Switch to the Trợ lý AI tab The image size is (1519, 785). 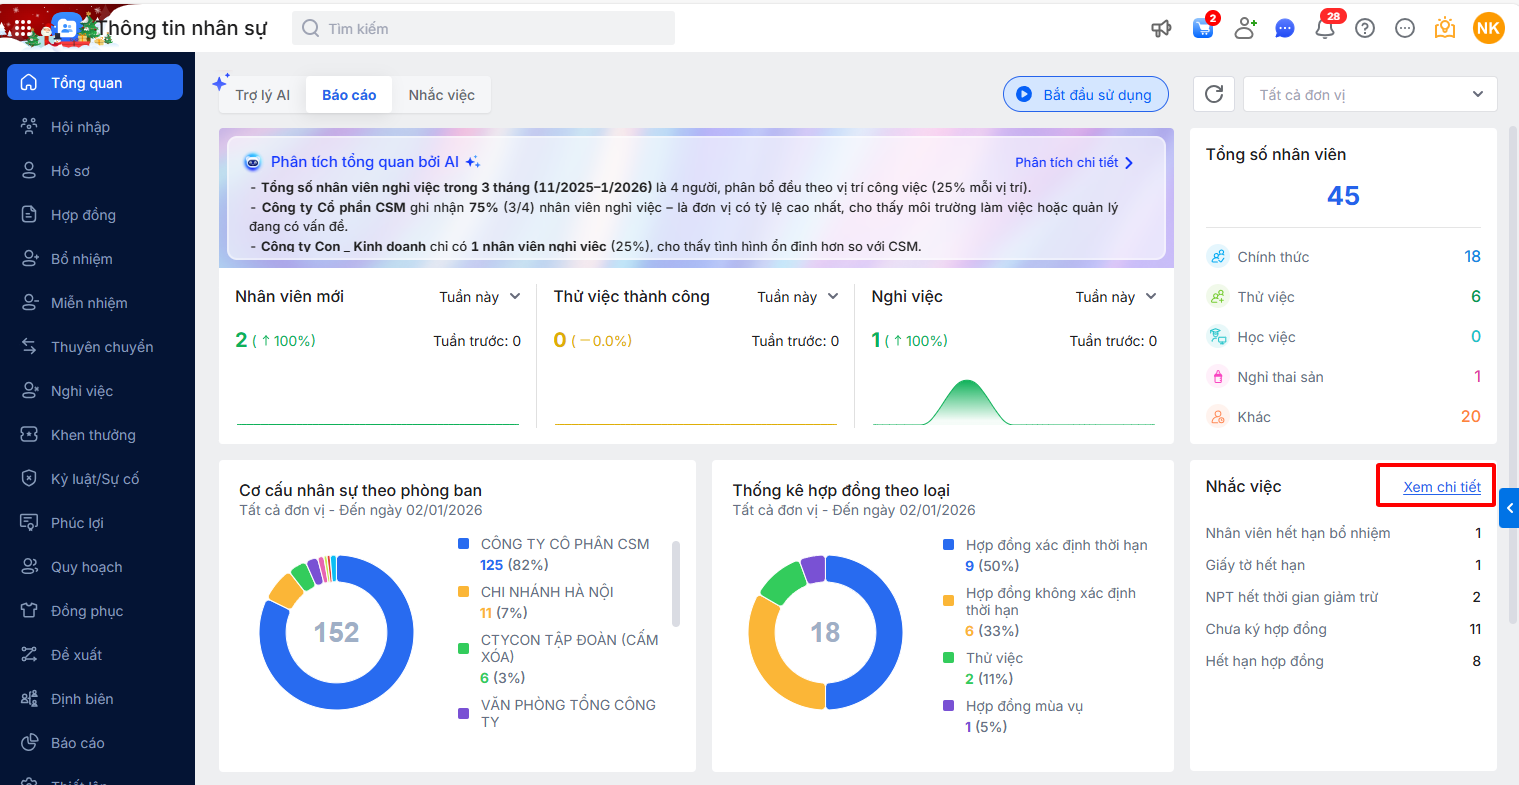tap(262, 95)
